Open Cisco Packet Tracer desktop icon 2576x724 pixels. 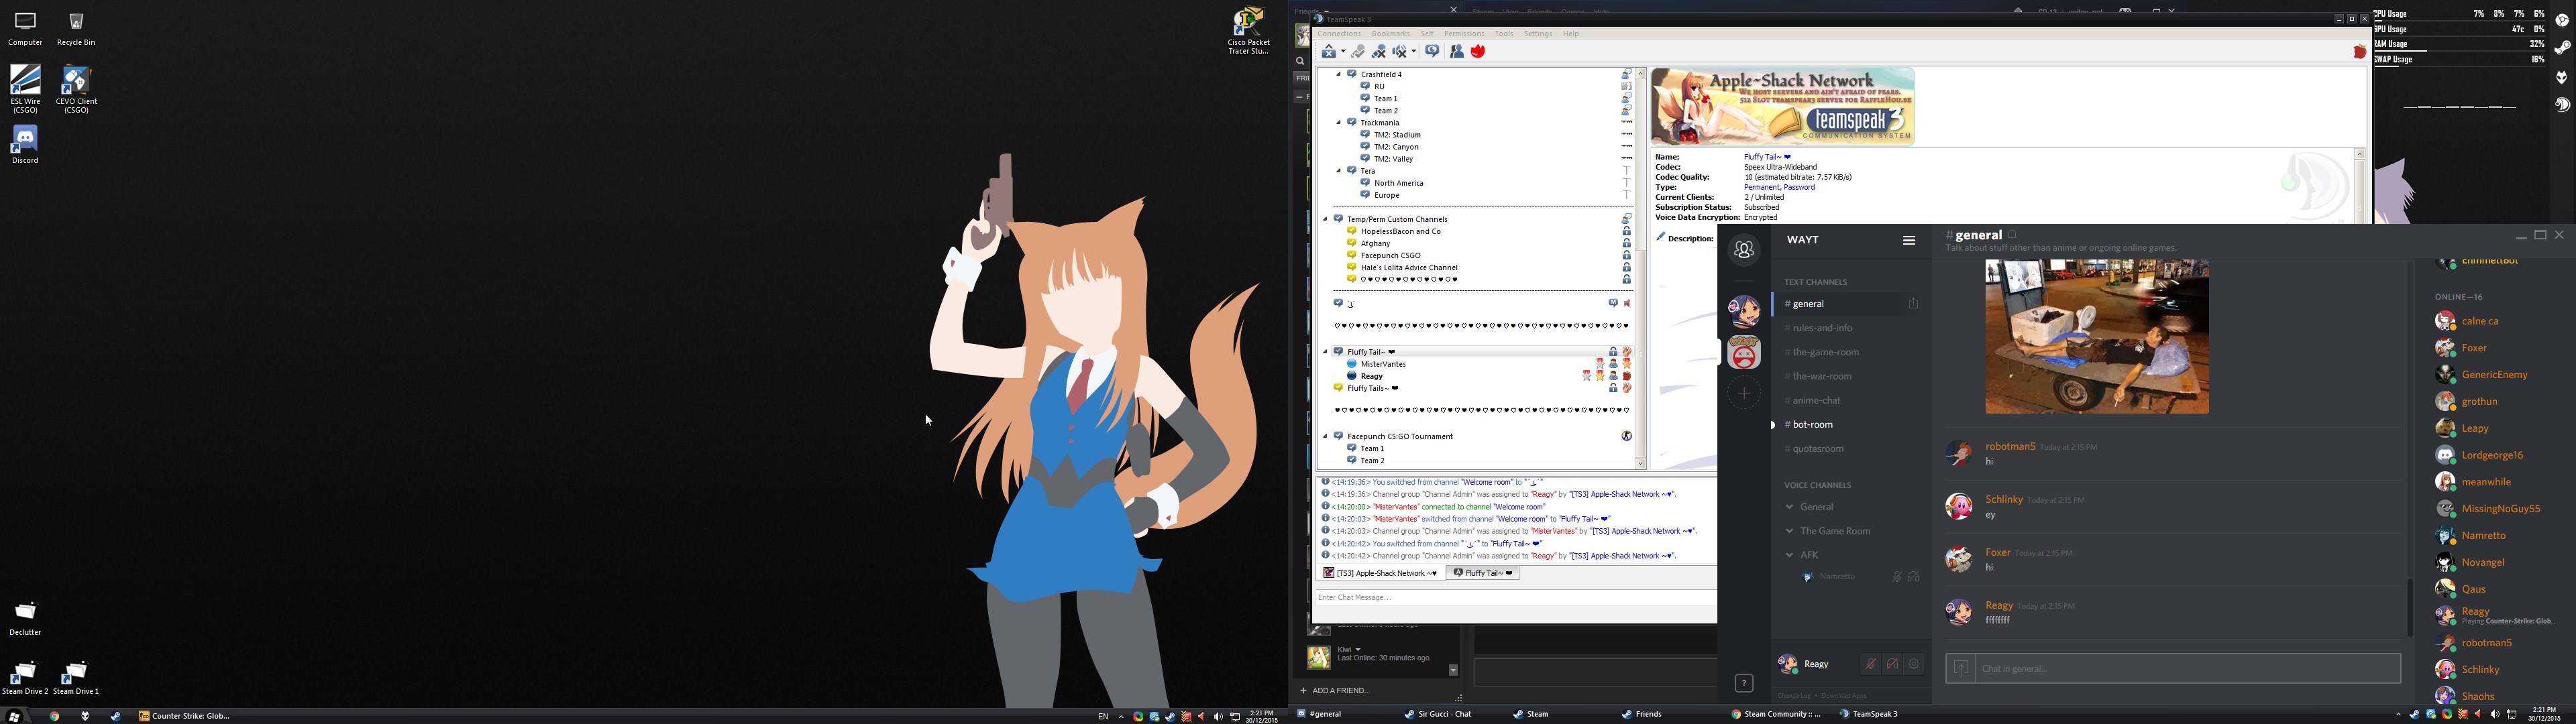pyautogui.click(x=1248, y=31)
